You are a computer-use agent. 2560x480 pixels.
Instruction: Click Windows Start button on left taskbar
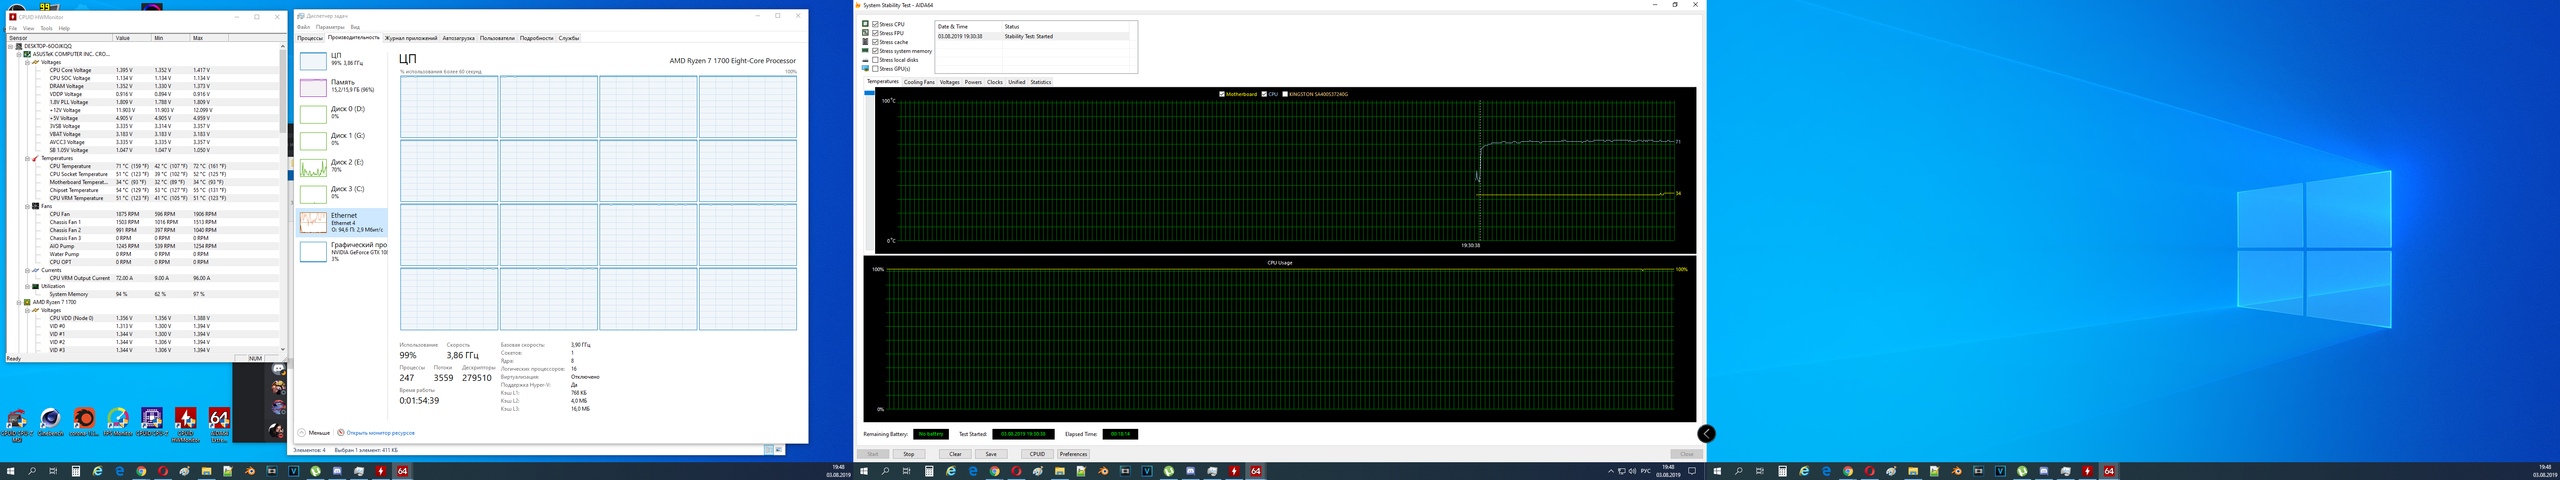pyautogui.click(x=11, y=471)
